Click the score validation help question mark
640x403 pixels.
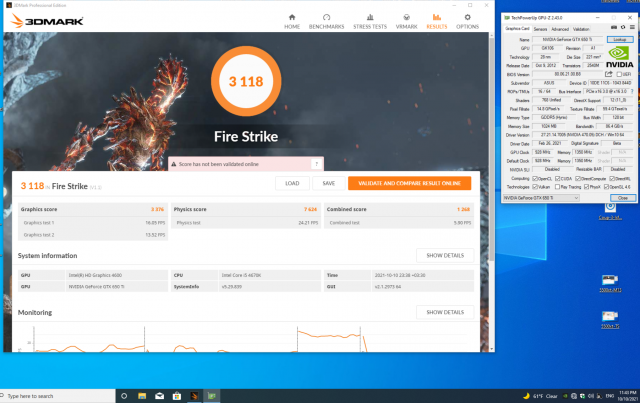click(x=316, y=164)
